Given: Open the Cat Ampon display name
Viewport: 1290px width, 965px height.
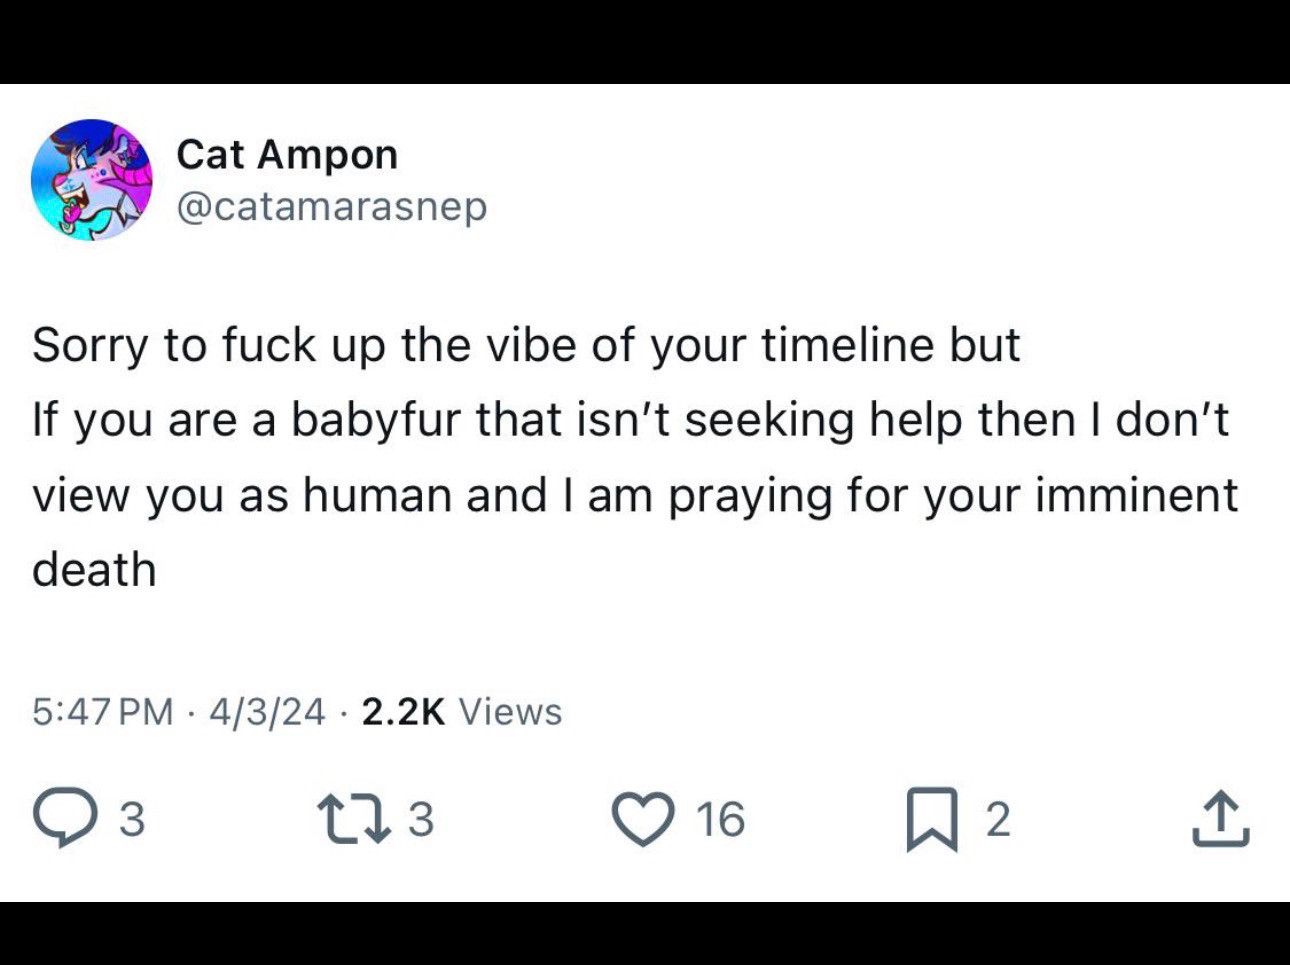Looking at the screenshot, I should pyautogui.click(x=287, y=154).
